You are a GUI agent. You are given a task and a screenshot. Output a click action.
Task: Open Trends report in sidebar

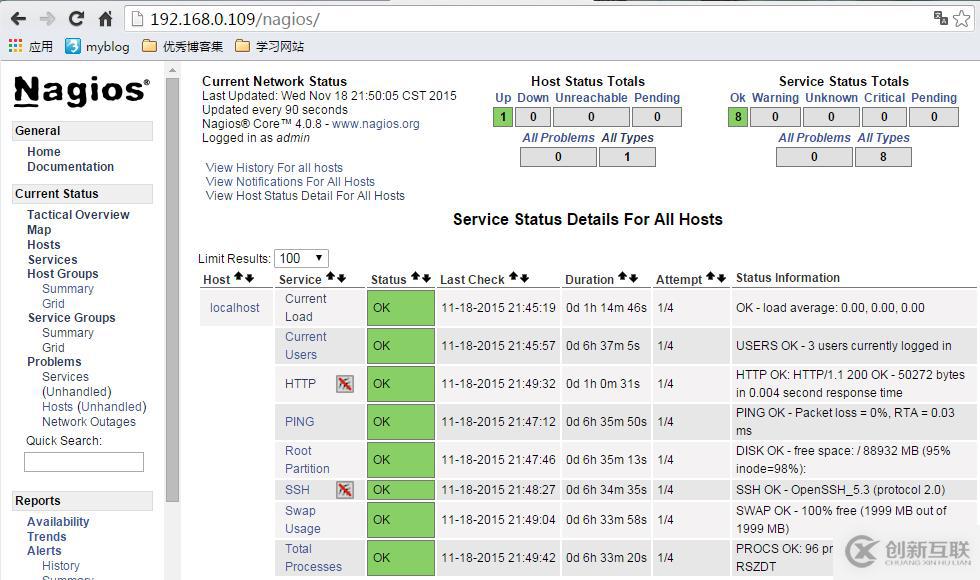tap(47, 537)
